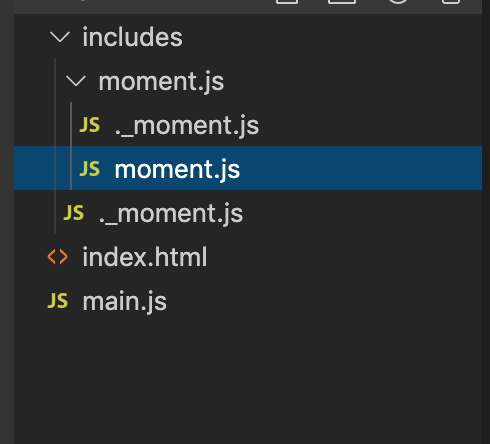Open nested ._moment.js inside moment.js folder
The image size is (490, 444).
pos(187,126)
